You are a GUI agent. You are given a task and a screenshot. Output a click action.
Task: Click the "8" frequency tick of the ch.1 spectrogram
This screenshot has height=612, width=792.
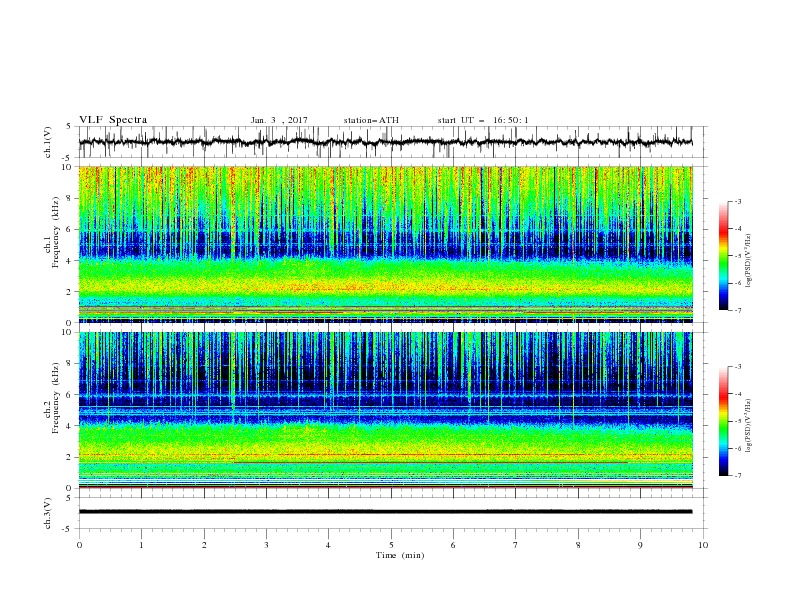pos(71,198)
